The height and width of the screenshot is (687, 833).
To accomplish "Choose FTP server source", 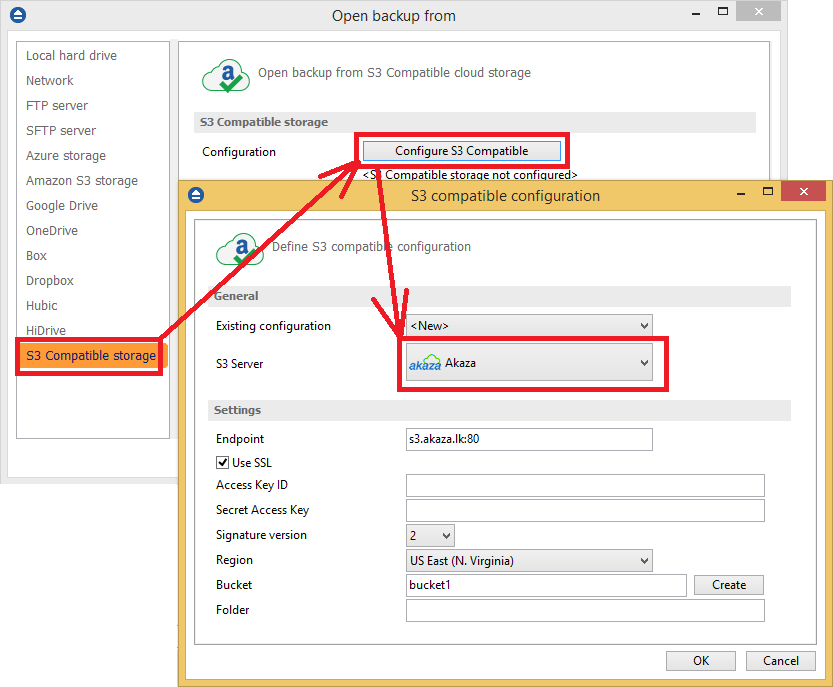I will 57,106.
